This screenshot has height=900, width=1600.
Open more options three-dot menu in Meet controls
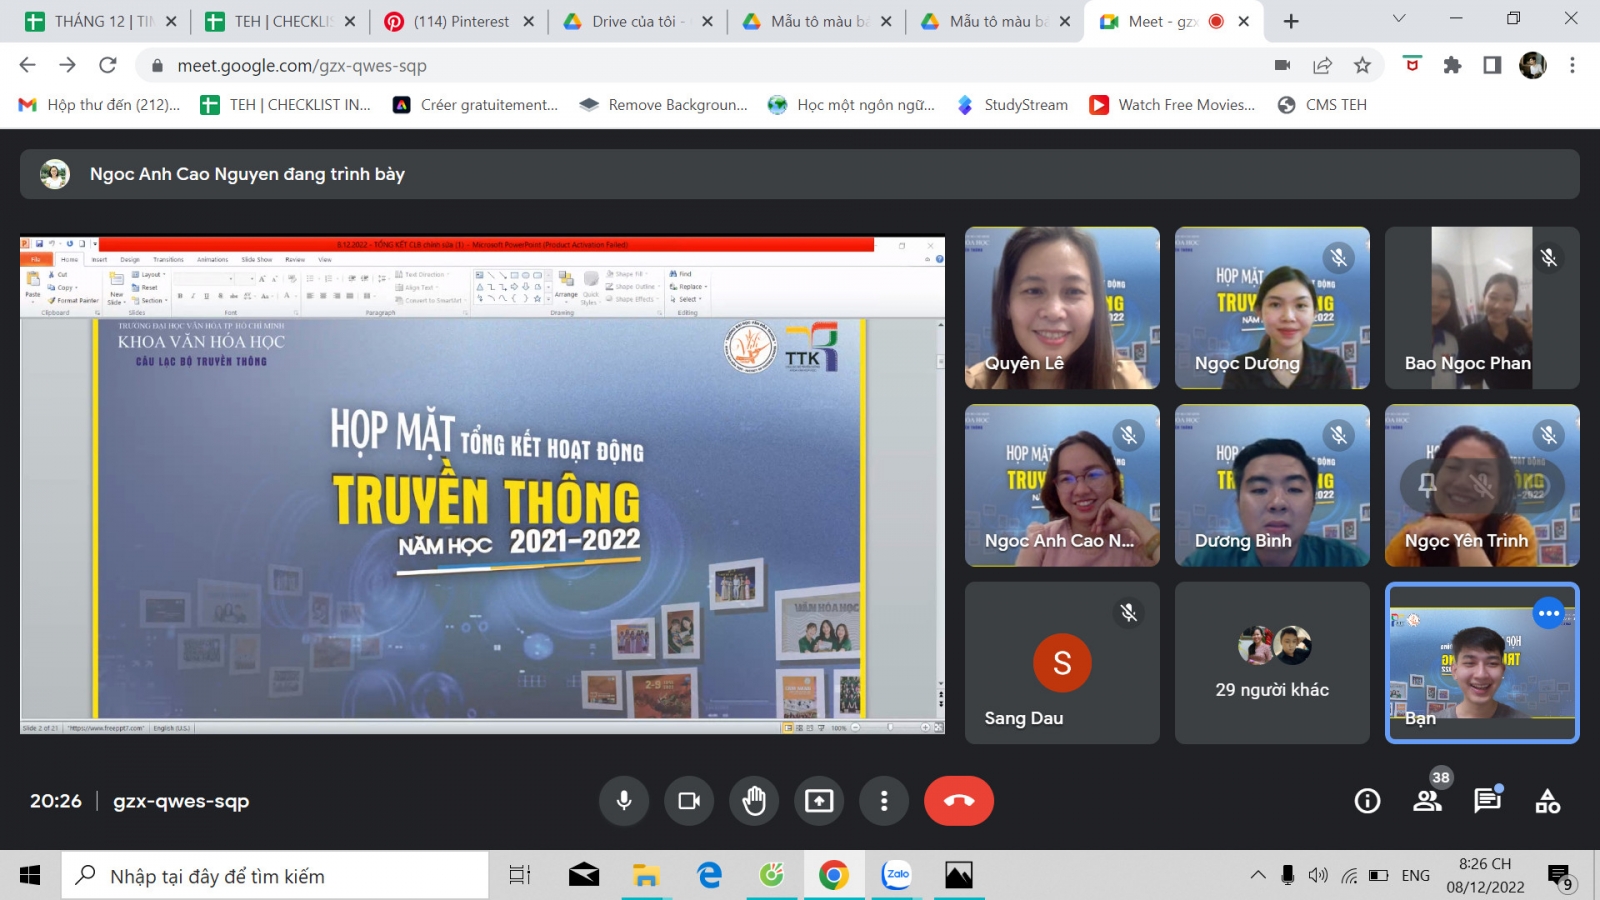(884, 801)
